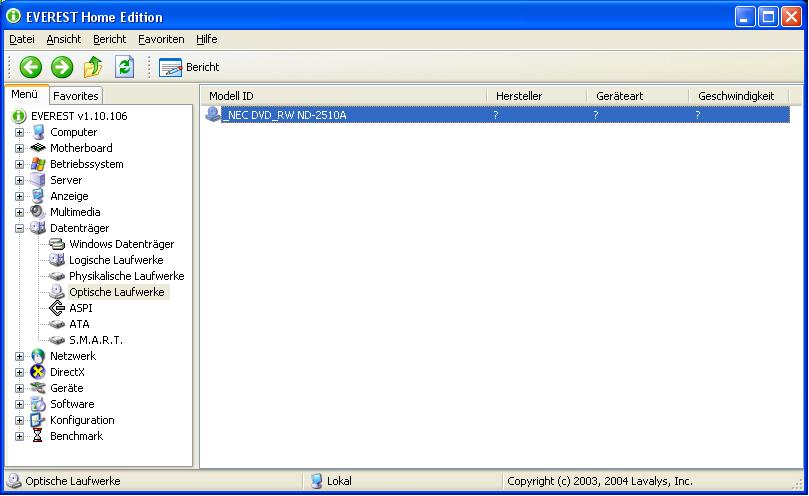This screenshot has width=809, height=496.
Task: Click the Computer icon in the tree
Action: pos(38,132)
